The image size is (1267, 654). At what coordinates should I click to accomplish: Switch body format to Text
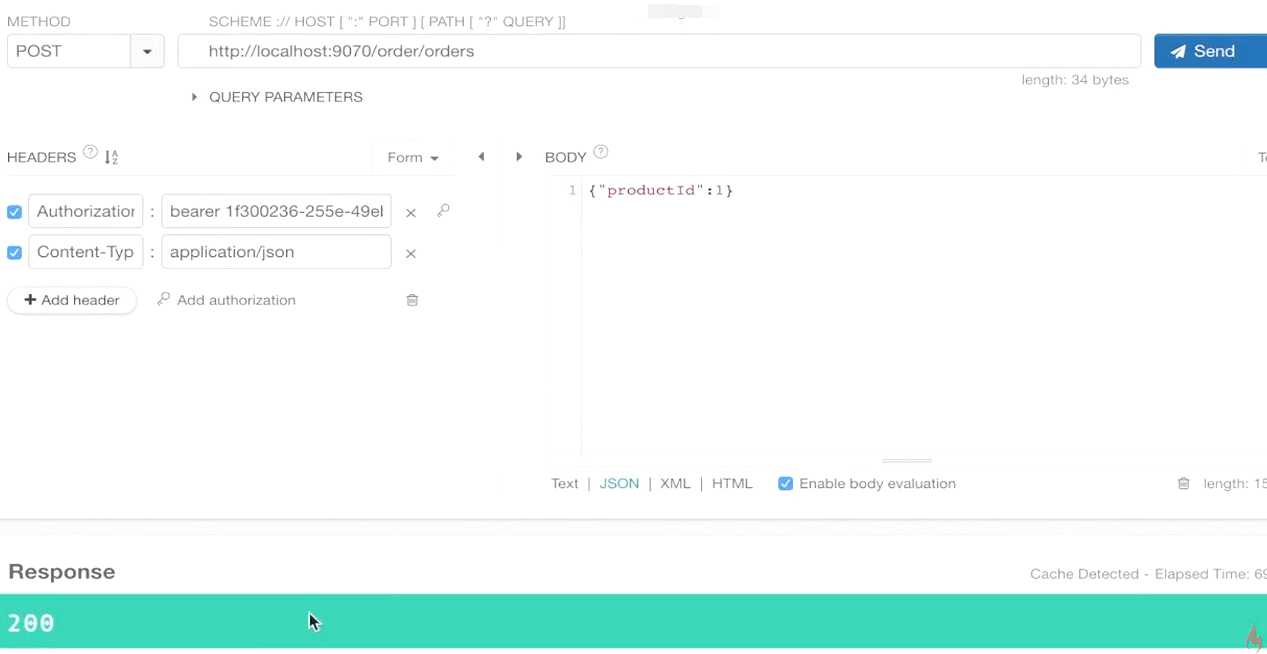(x=565, y=483)
